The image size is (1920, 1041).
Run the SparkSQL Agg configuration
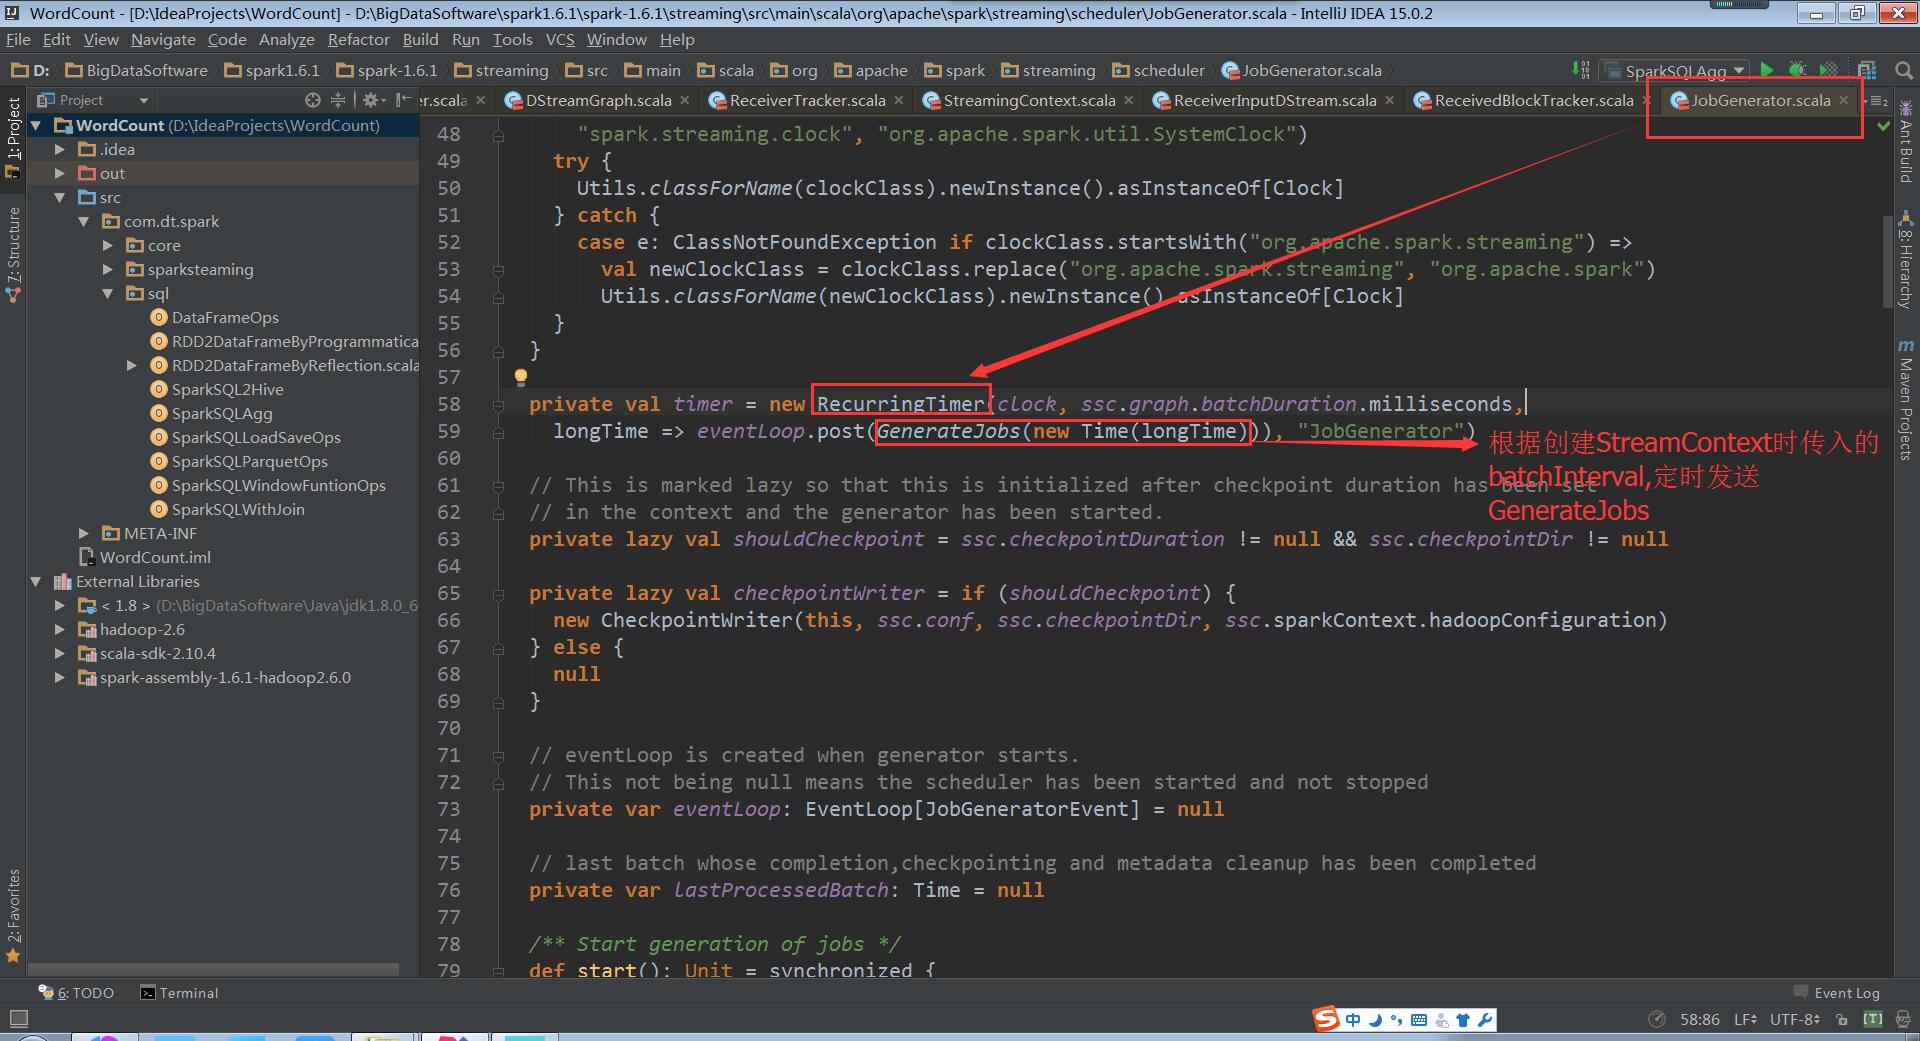pyautogui.click(x=1767, y=70)
